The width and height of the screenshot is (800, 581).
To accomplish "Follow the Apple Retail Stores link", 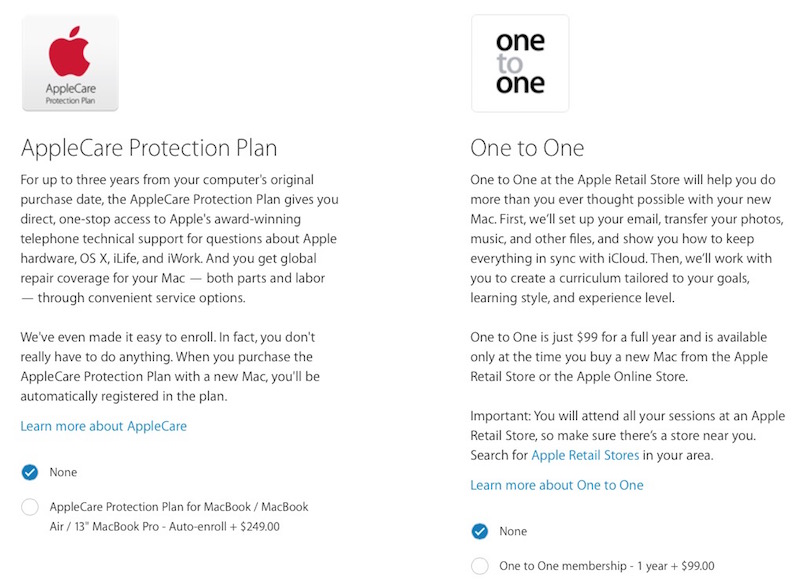I will (586, 455).
